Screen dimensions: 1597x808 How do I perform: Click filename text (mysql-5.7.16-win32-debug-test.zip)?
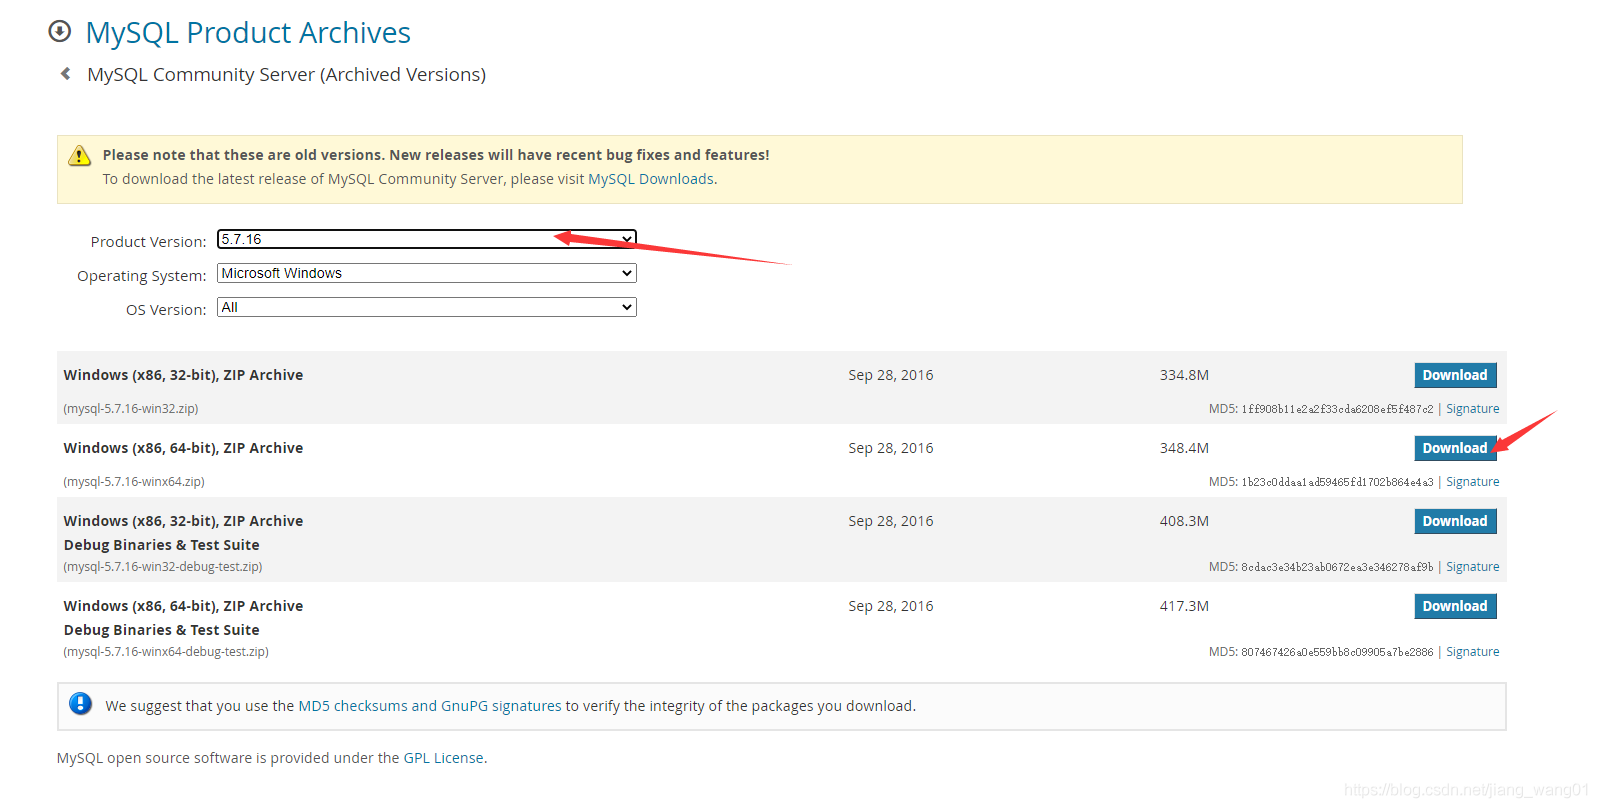[x=163, y=567]
